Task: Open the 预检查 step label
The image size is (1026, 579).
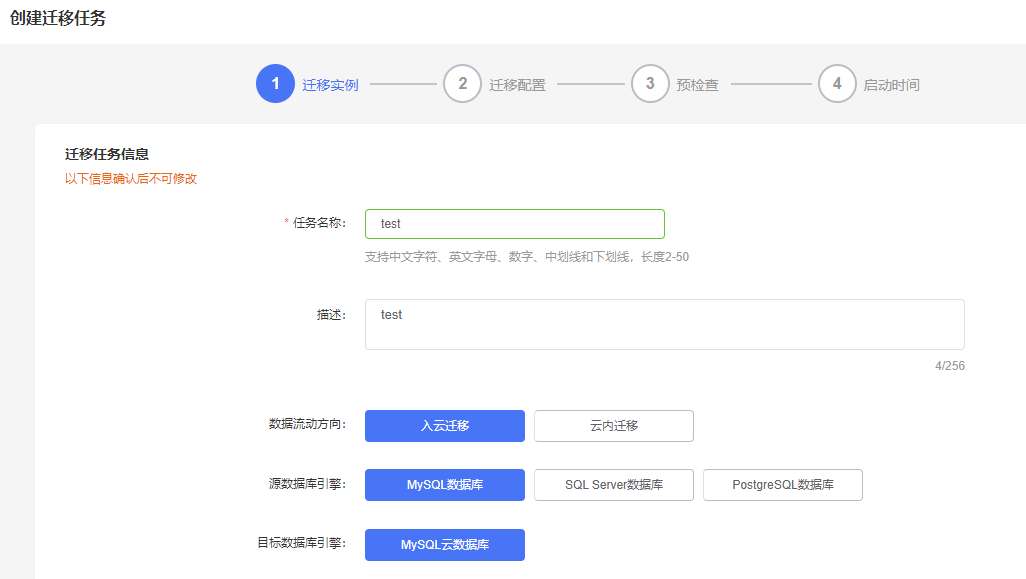Action: click(x=697, y=85)
